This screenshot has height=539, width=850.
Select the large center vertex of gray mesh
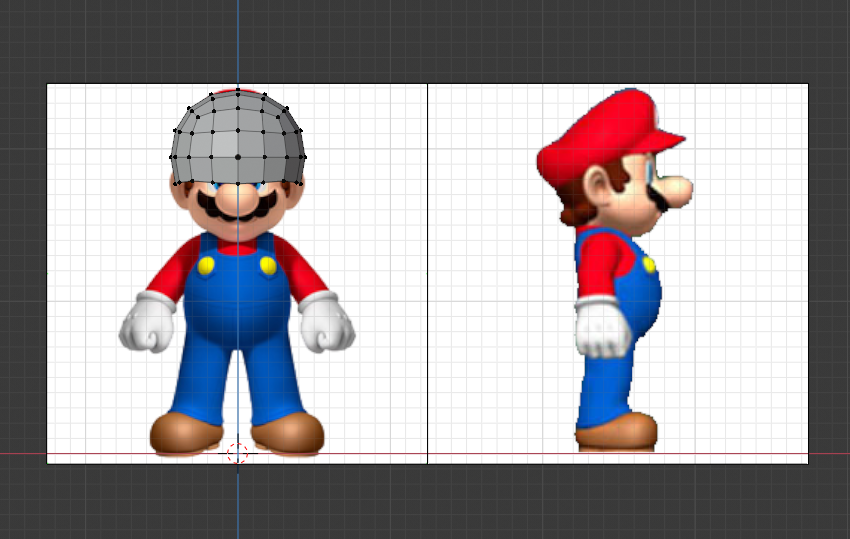pos(238,157)
